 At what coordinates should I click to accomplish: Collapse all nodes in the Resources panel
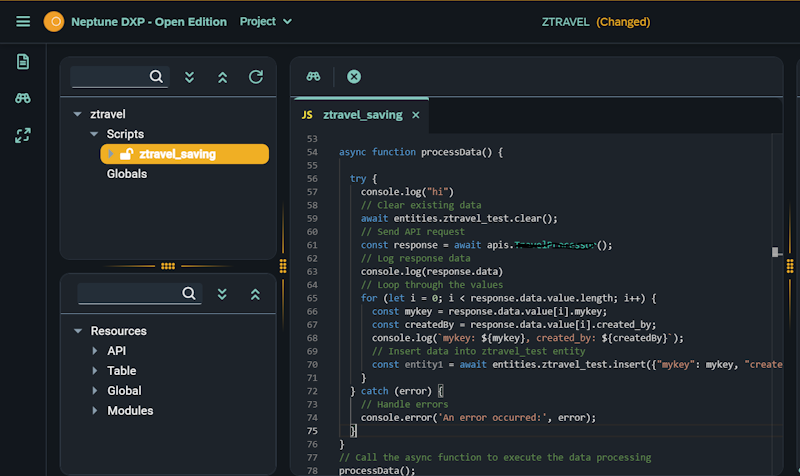click(x=256, y=294)
